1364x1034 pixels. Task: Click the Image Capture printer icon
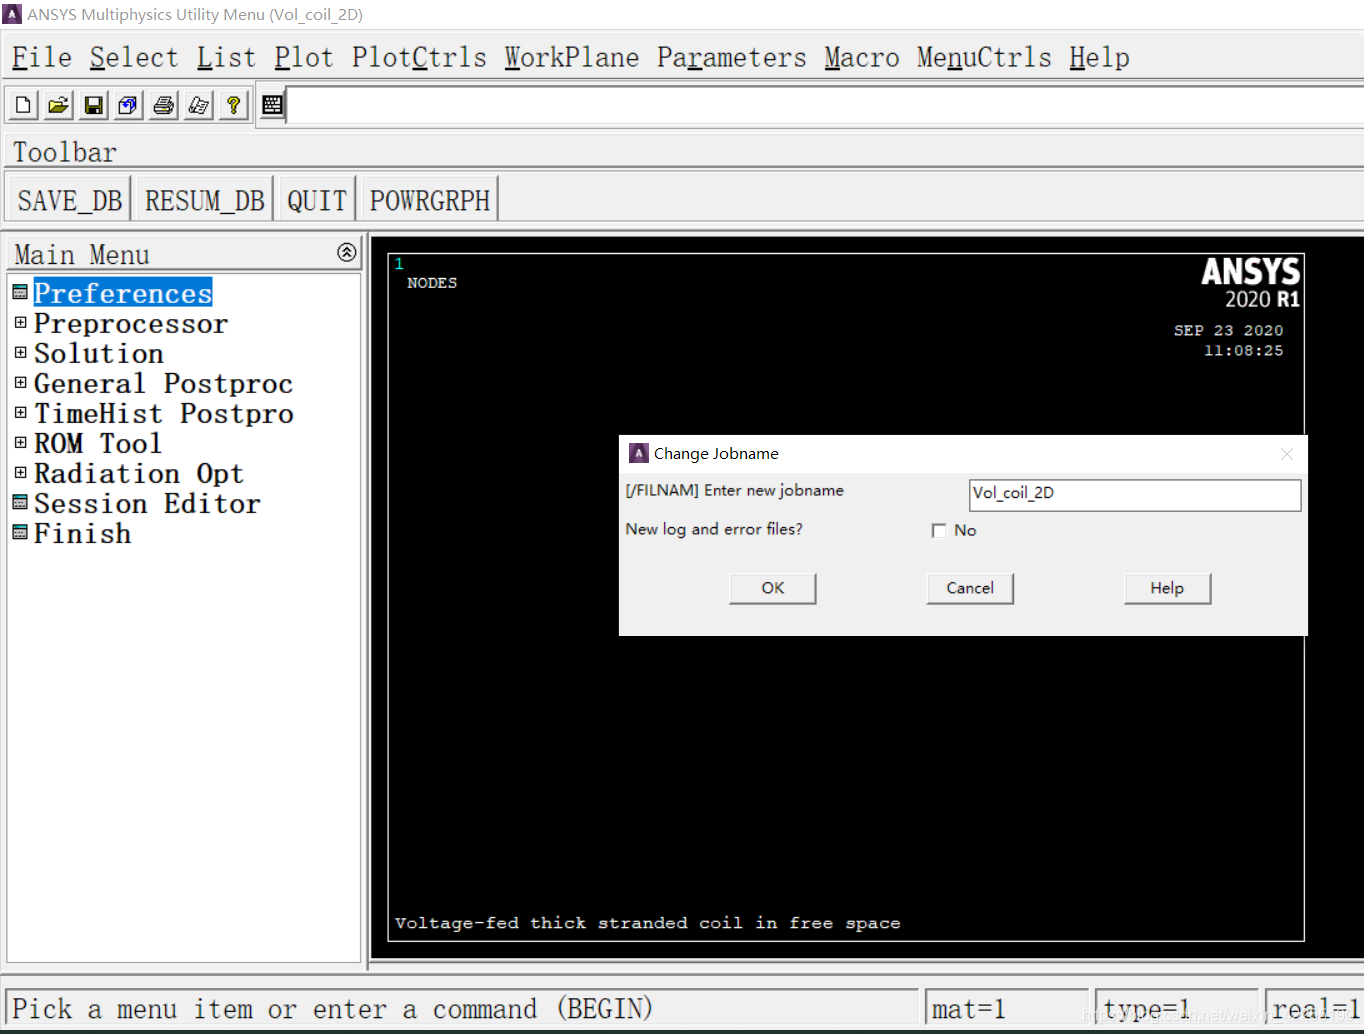coord(164,105)
